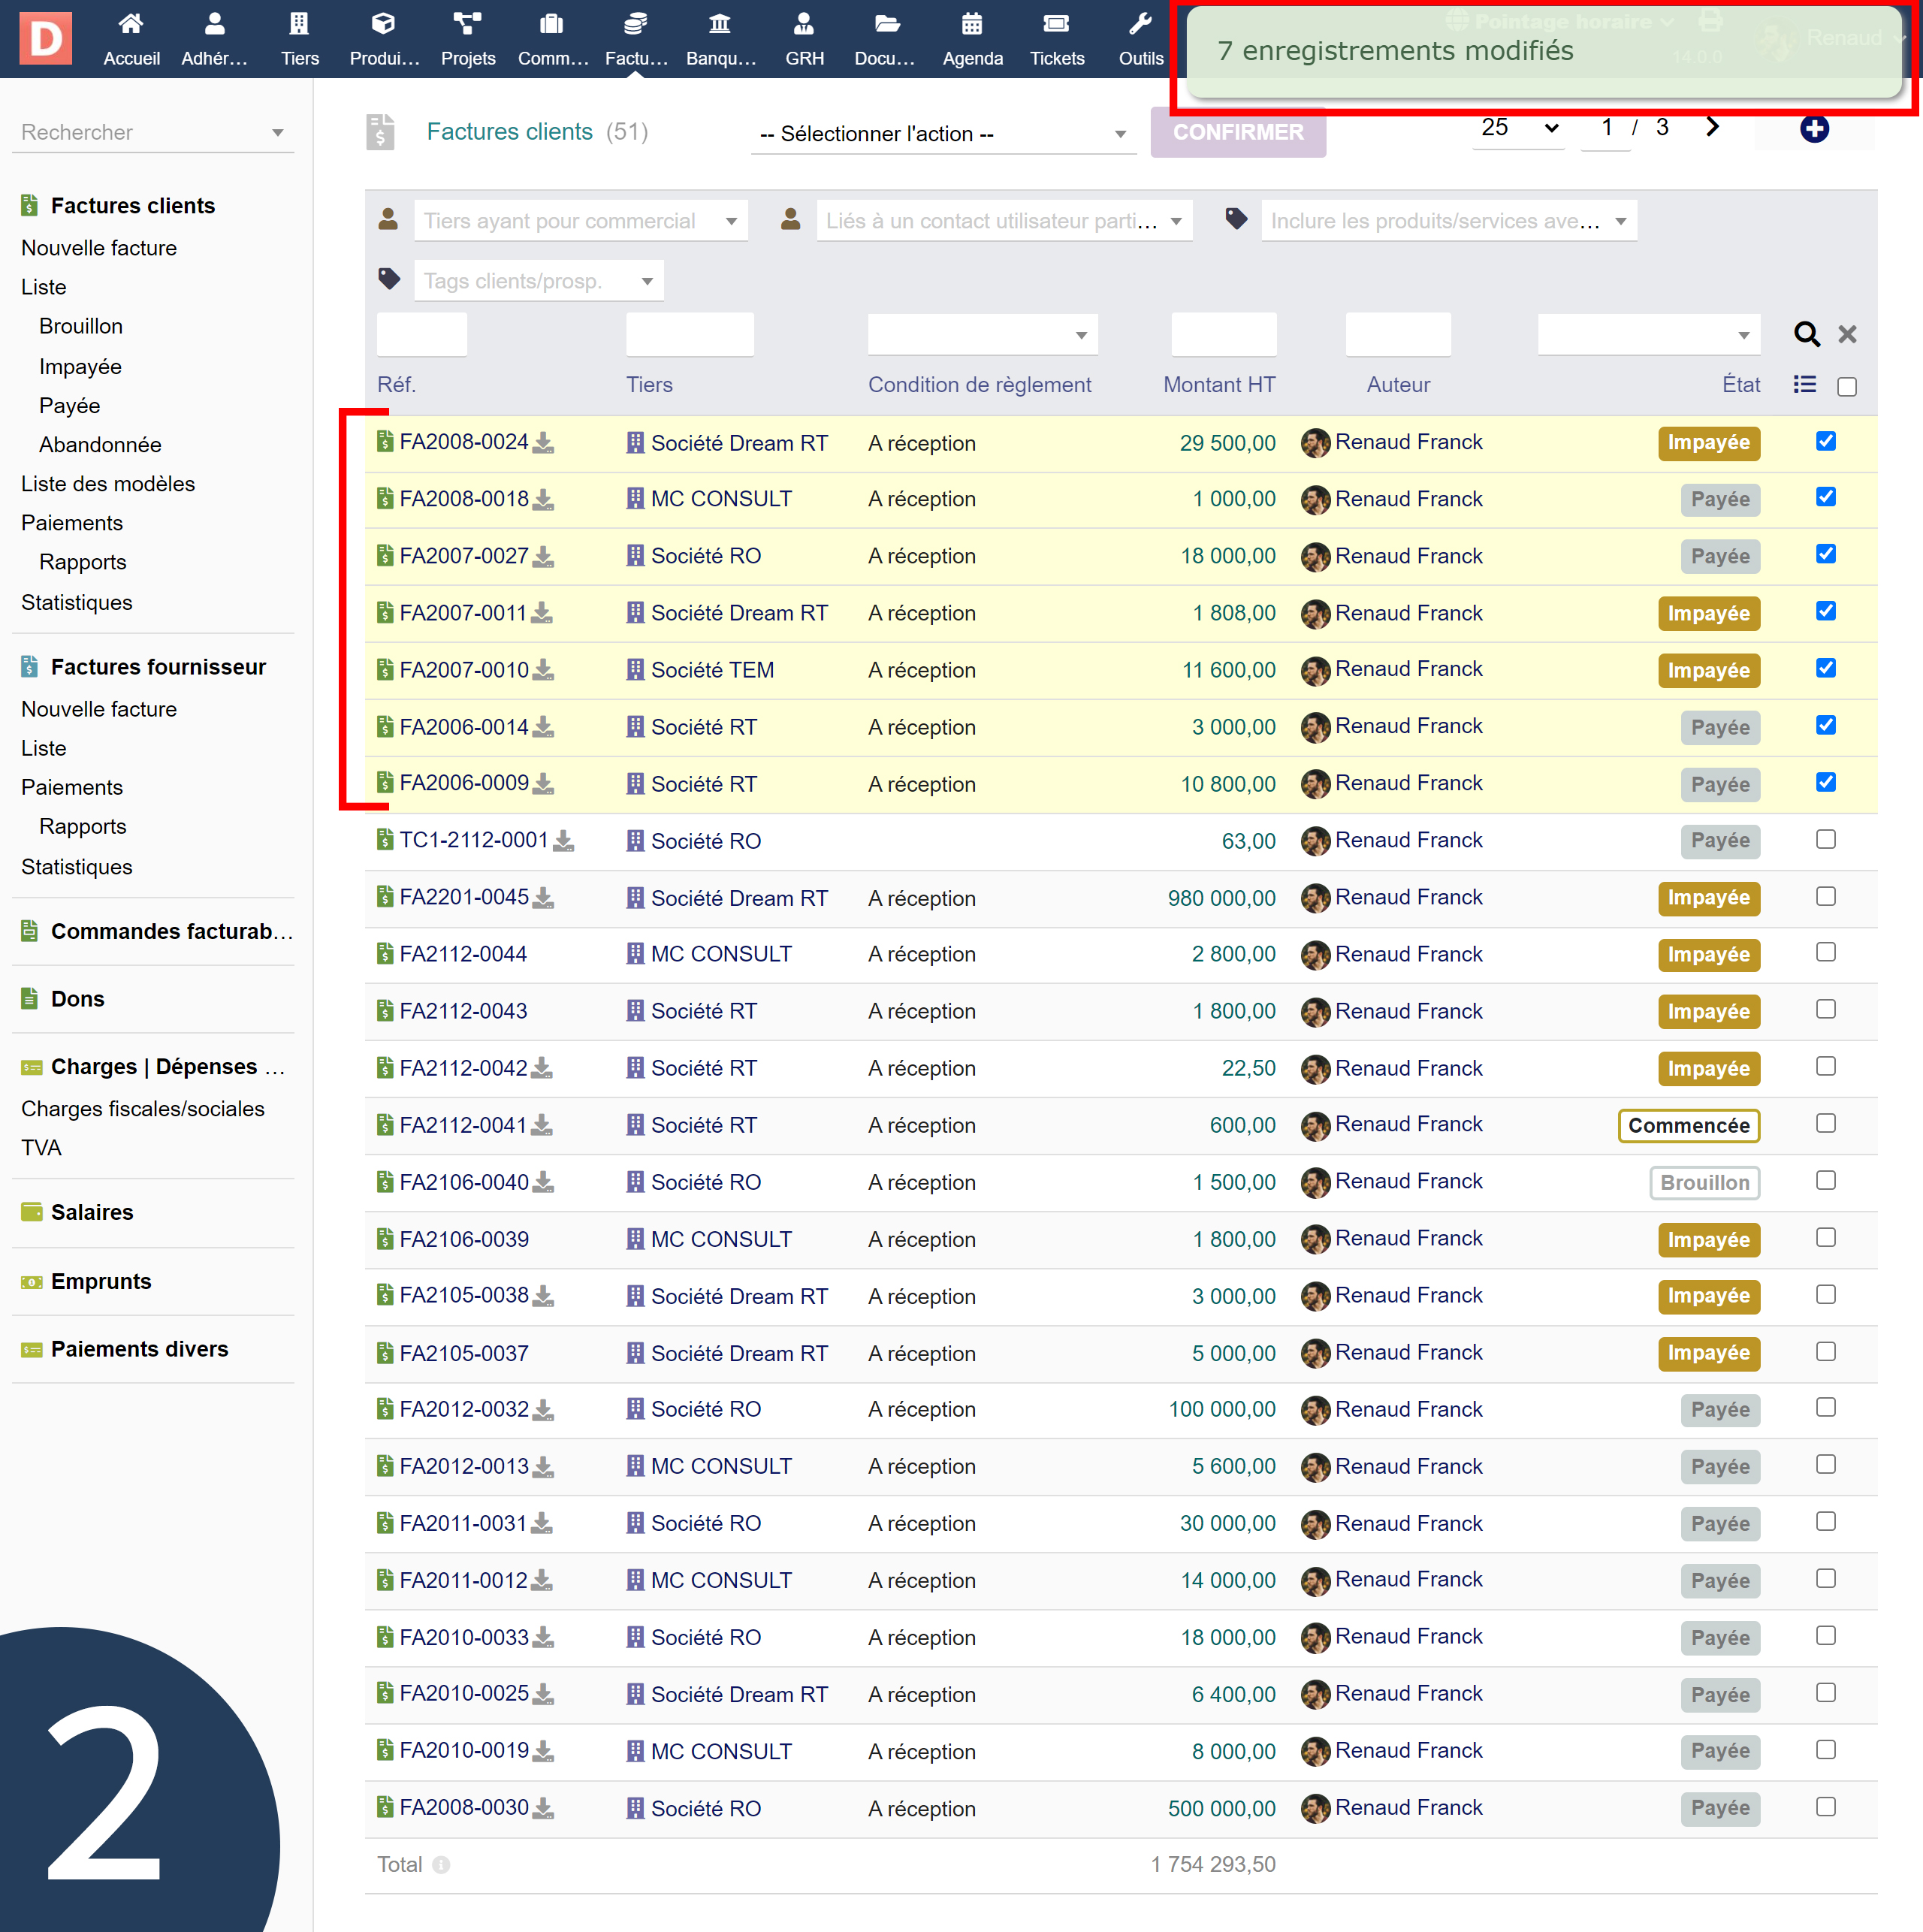
Task: Click the Réf. filter input field
Action: [x=421, y=335]
